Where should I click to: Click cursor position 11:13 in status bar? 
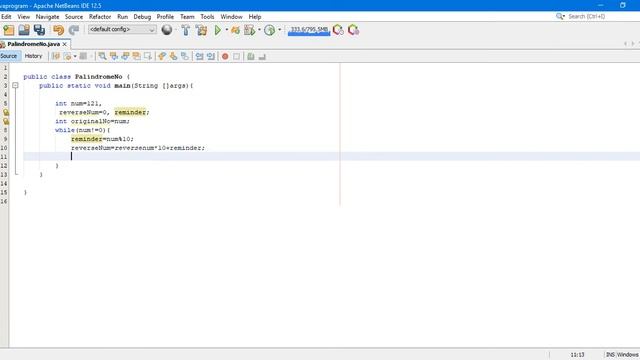tap(577, 355)
